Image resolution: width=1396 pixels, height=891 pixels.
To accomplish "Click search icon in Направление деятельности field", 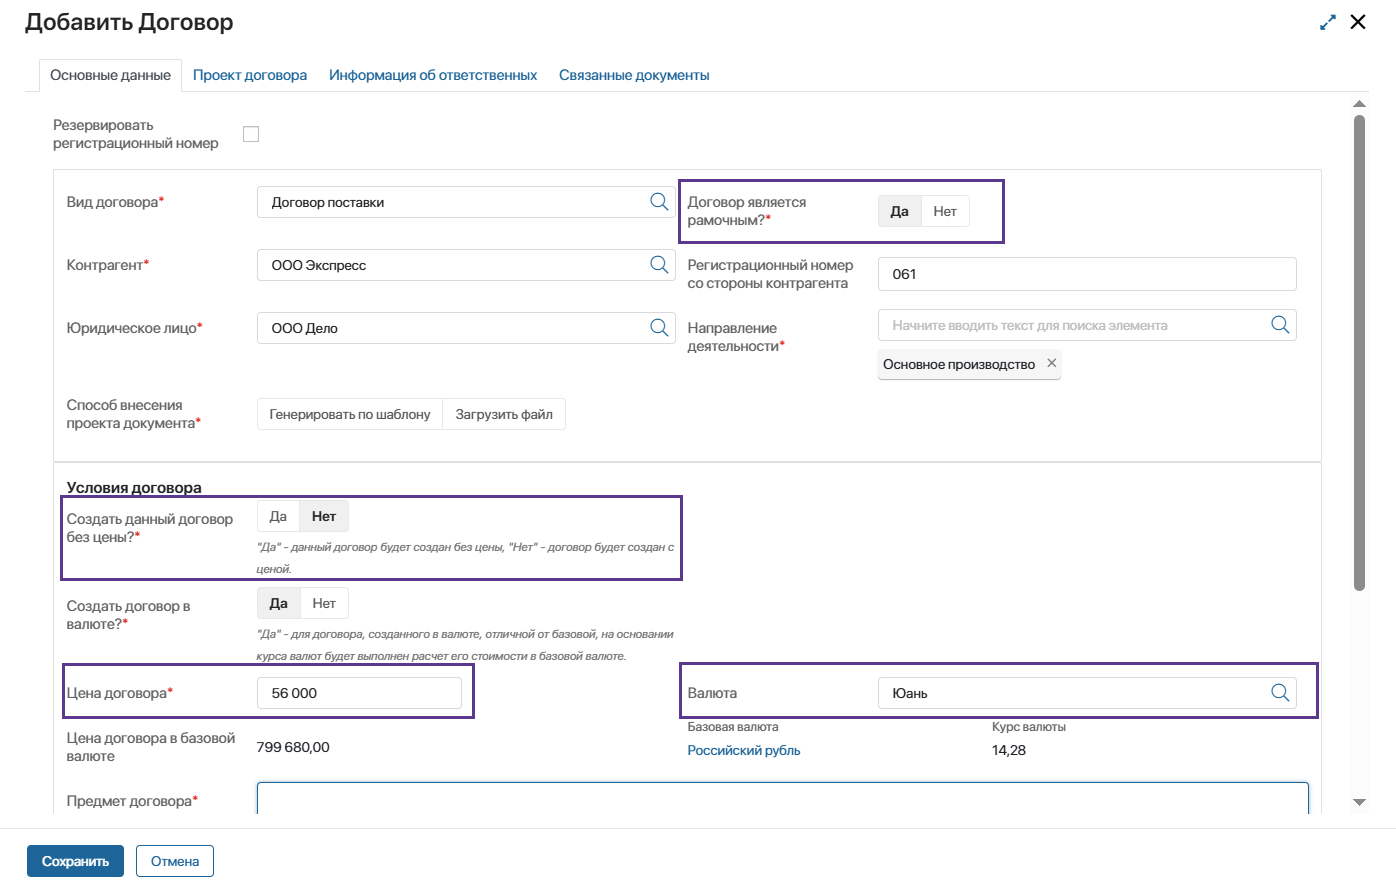I will coord(1279,325).
